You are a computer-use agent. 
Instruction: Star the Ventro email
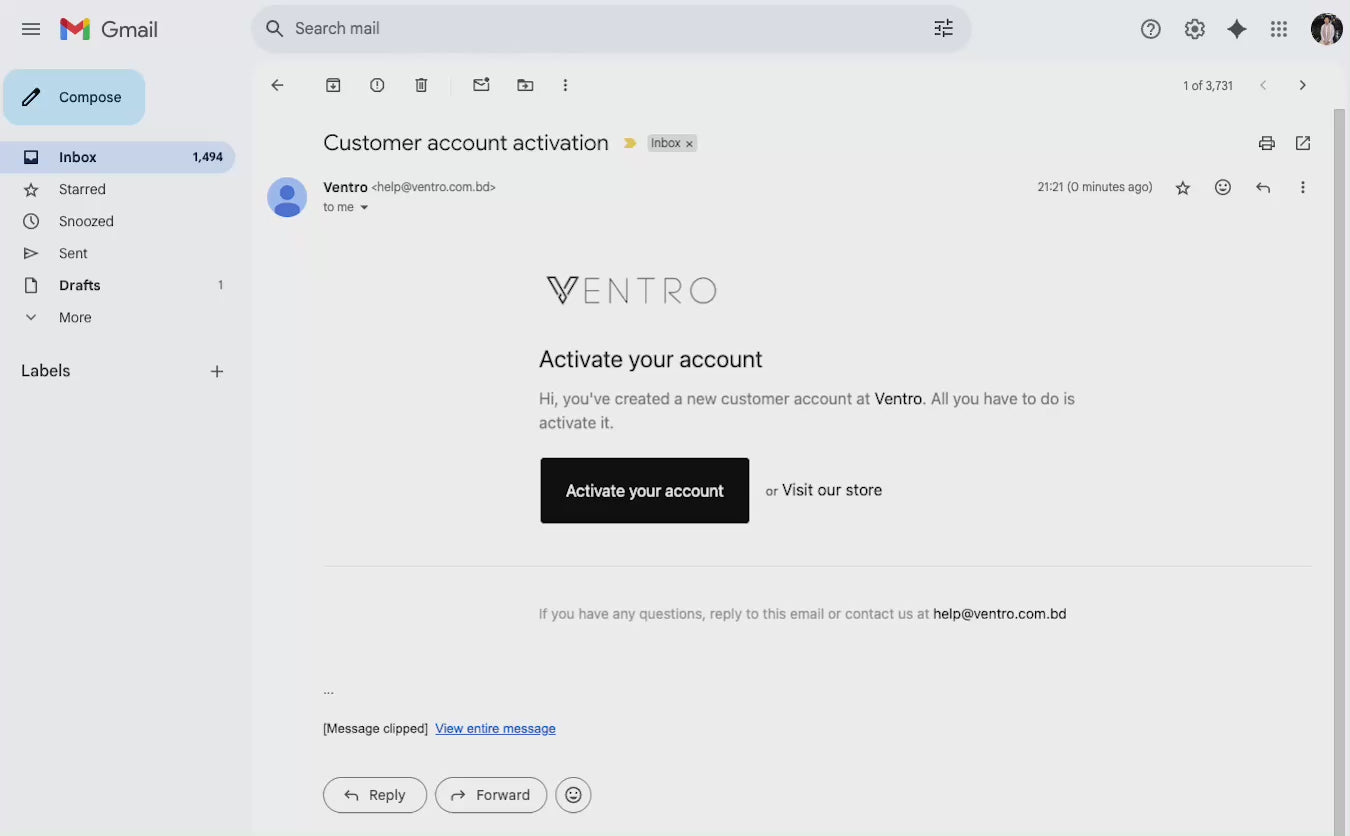coord(1183,187)
